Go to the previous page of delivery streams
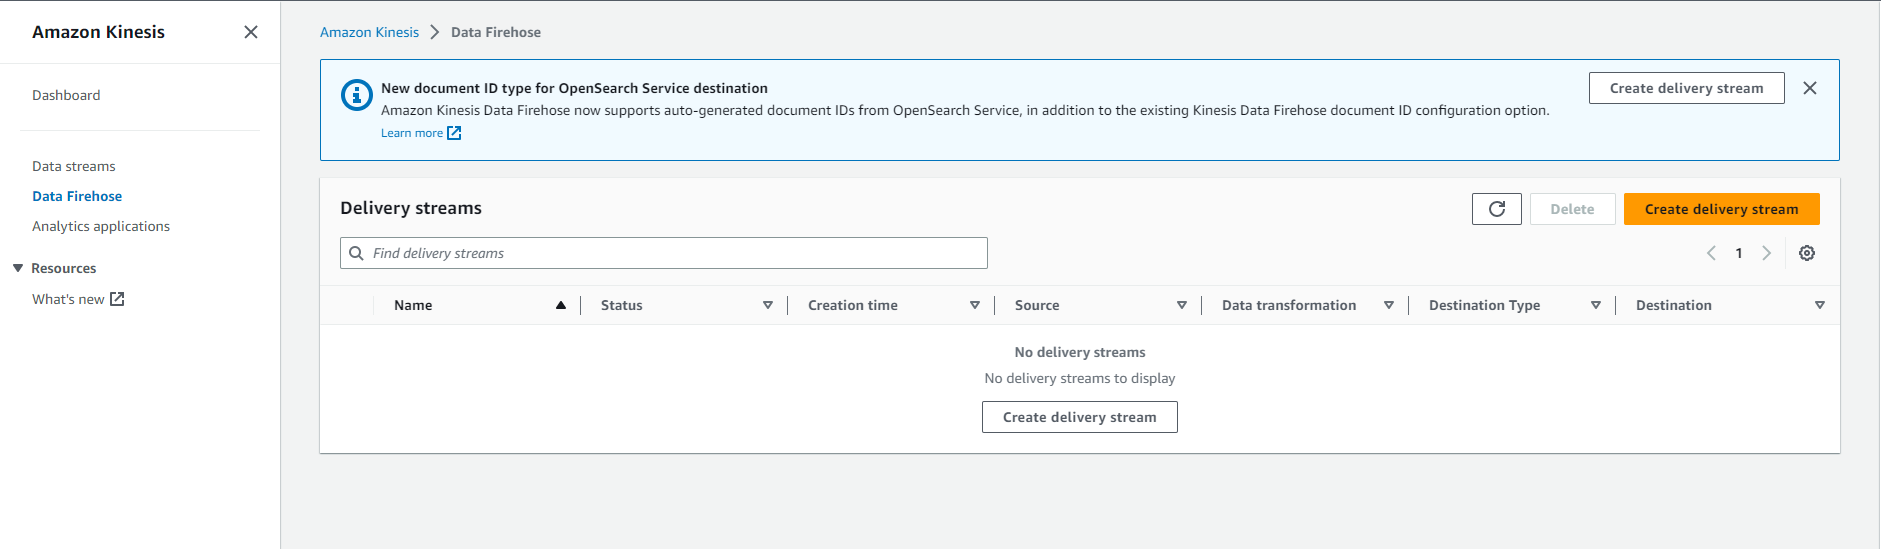The width and height of the screenshot is (1881, 549). pyautogui.click(x=1711, y=253)
